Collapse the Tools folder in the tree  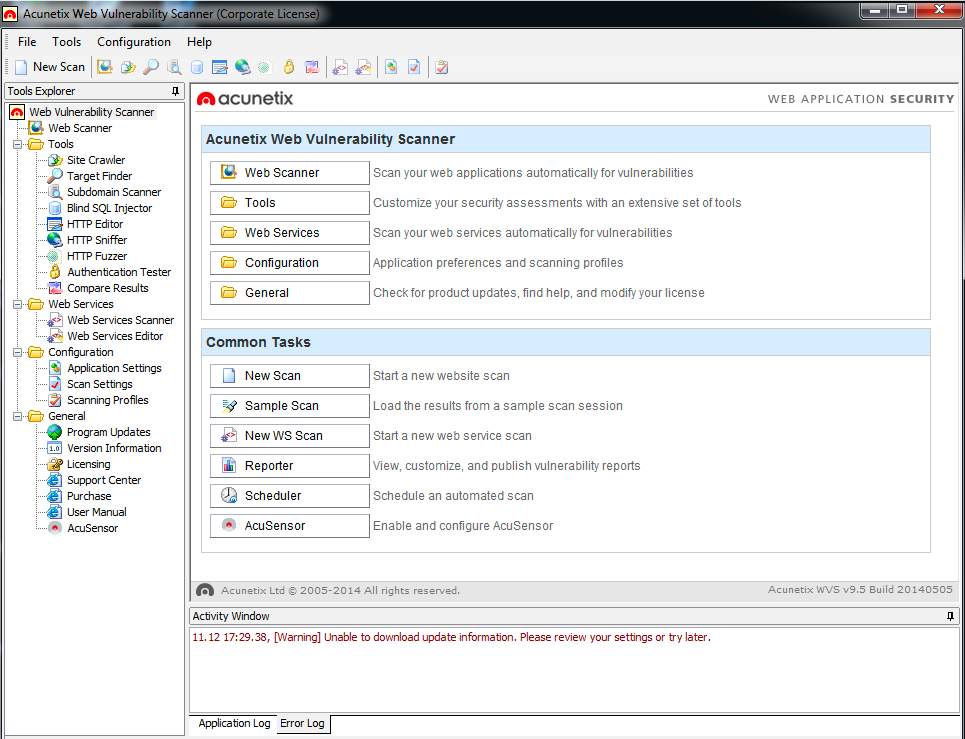[x=19, y=144]
